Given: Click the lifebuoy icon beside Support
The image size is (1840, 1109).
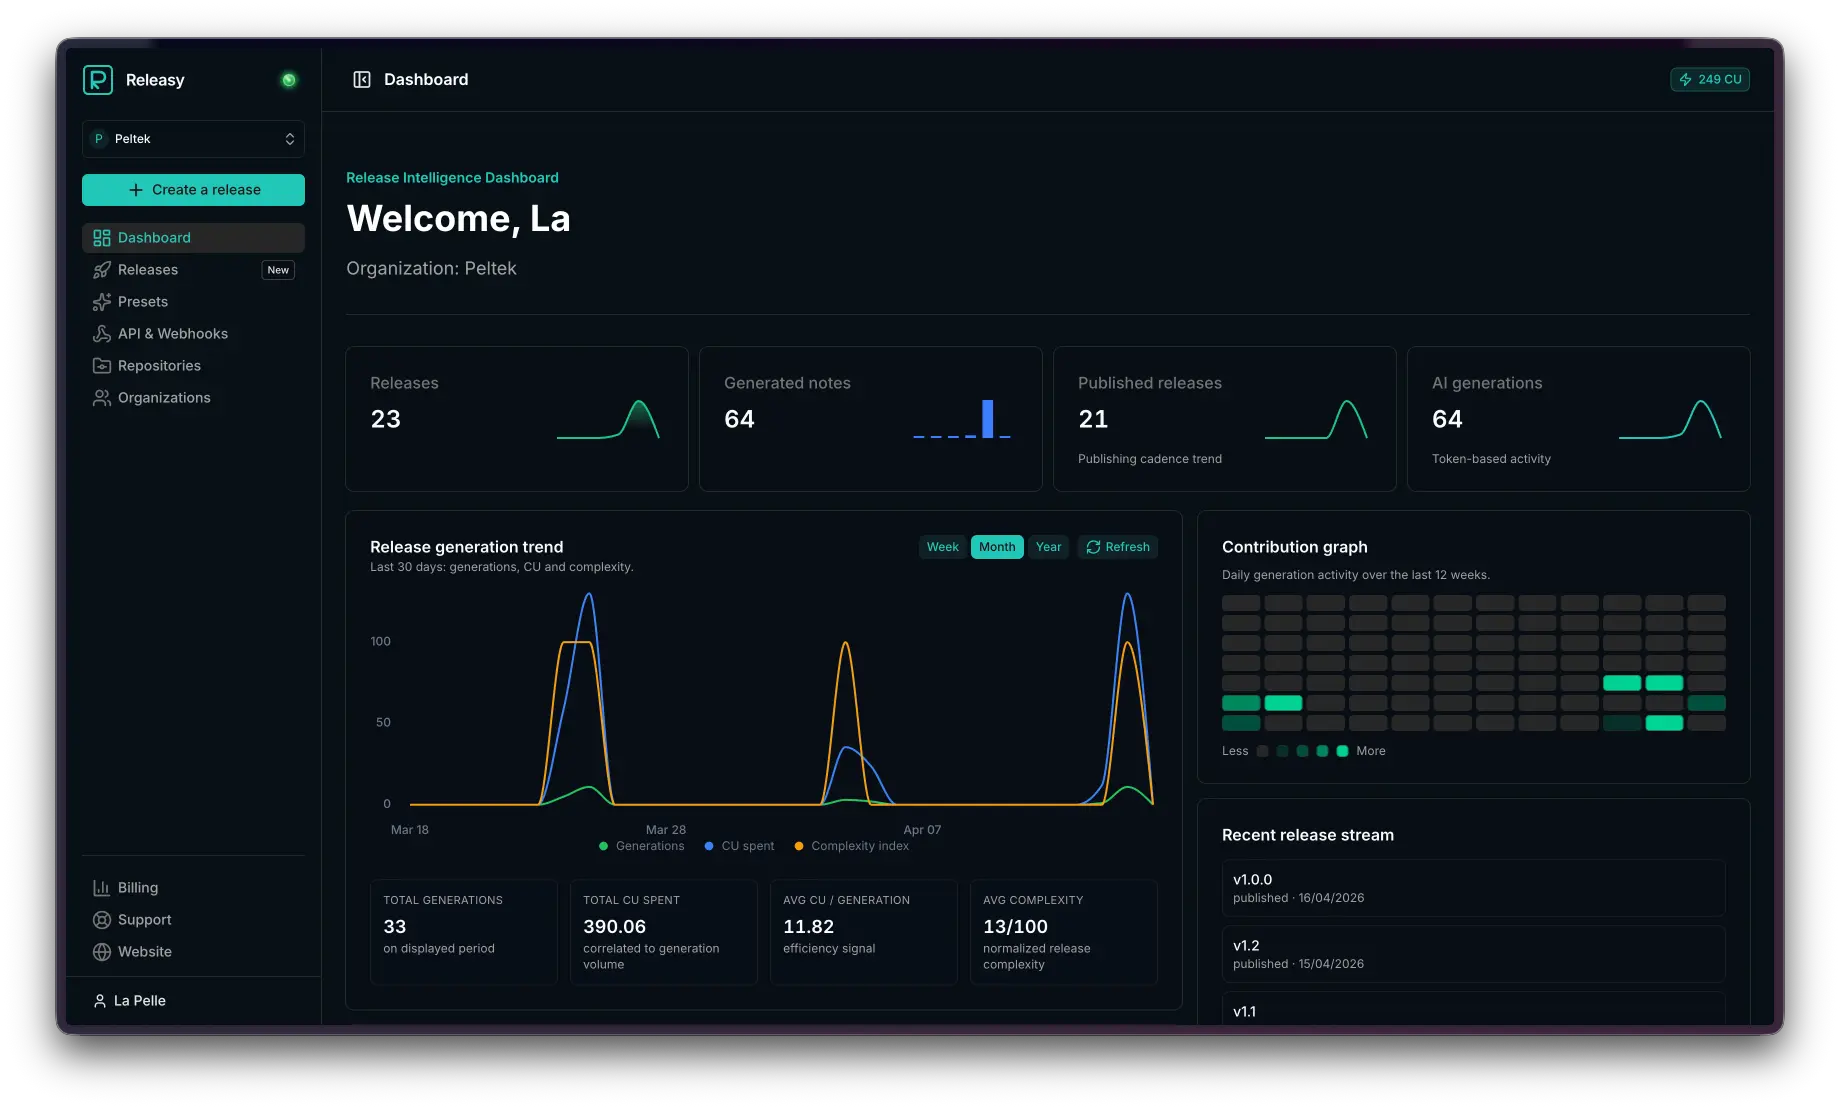Looking at the screenshot, I should pos(102,920).
